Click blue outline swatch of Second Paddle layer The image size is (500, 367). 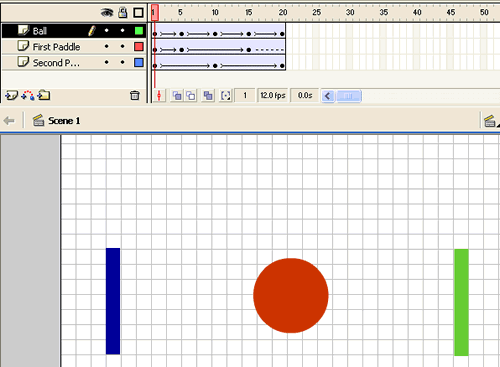click(139, 63)
